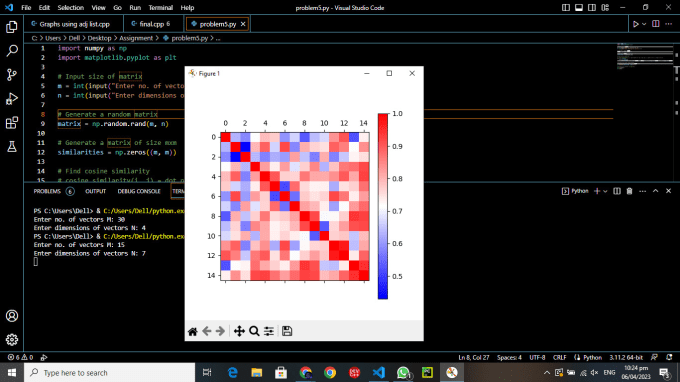Toggle the split editor button

click(656, 24)
